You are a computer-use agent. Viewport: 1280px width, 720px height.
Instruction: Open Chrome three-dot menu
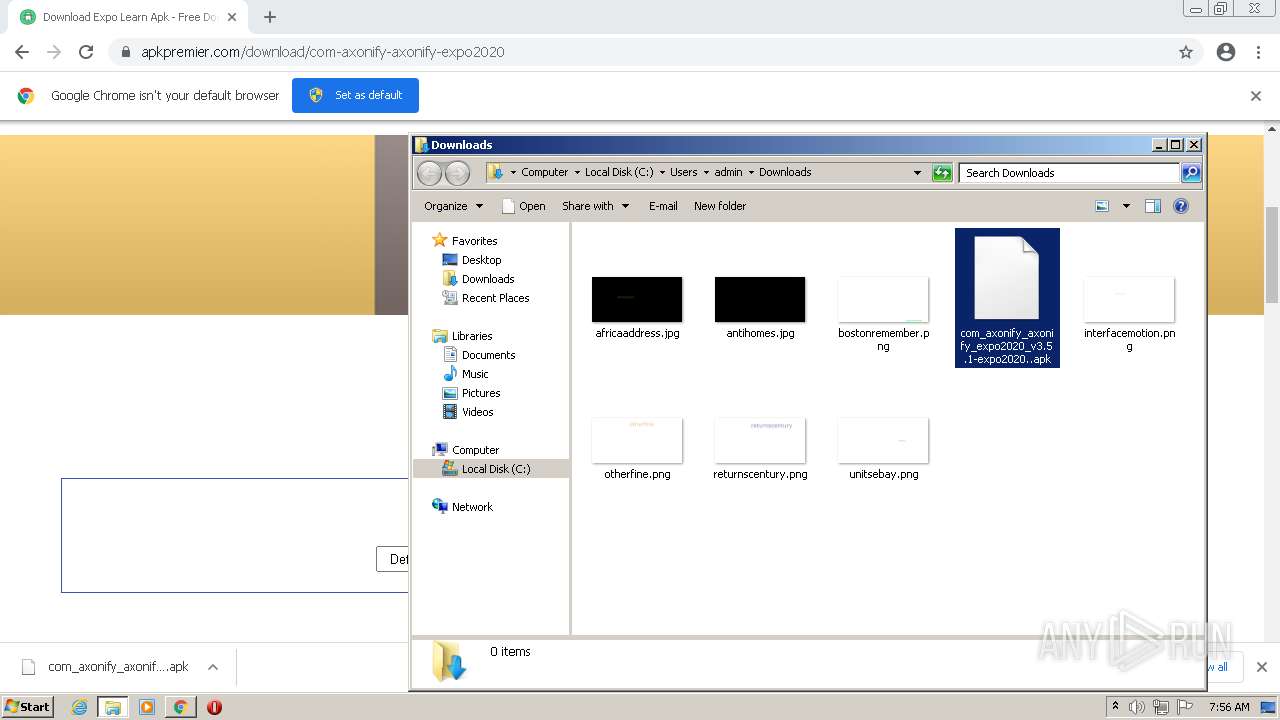pos(1258,52)
